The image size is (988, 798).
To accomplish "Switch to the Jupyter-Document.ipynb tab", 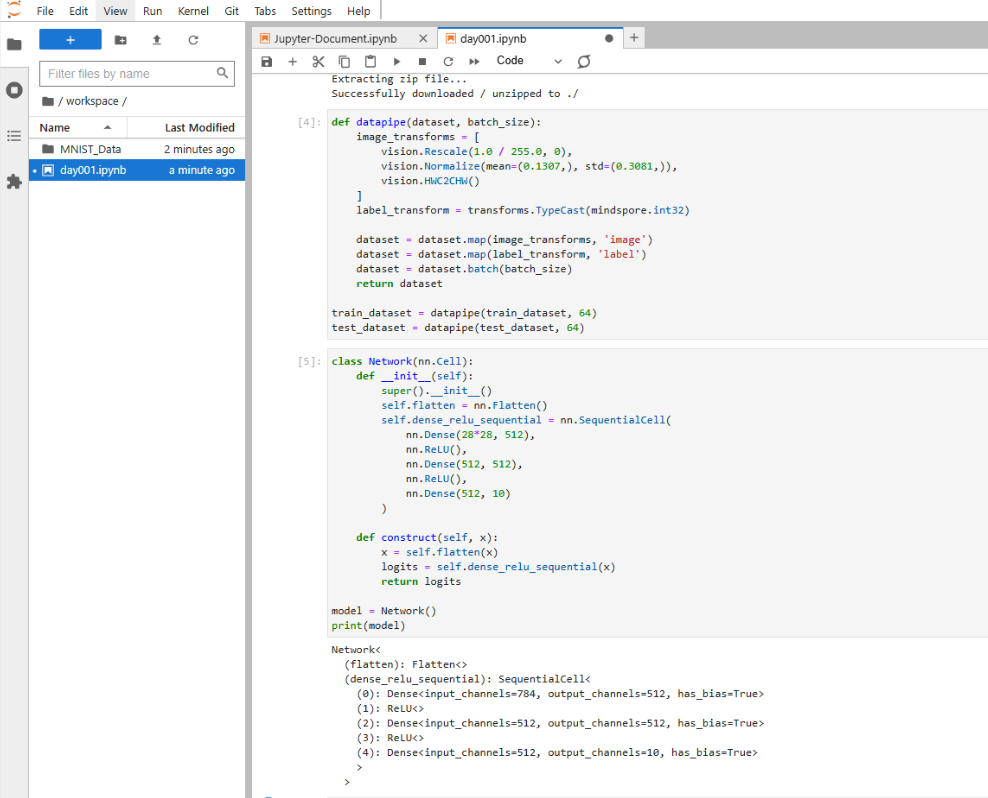I will coord(336,39).
